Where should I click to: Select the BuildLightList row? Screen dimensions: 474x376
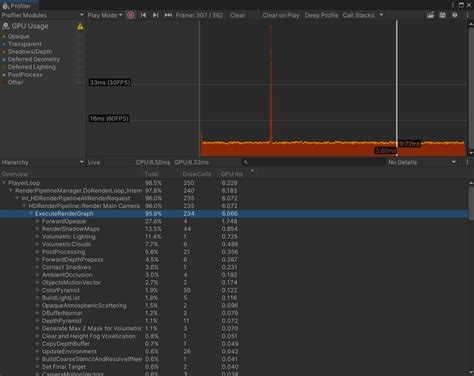pyautogui.click(x=234, y=298)
